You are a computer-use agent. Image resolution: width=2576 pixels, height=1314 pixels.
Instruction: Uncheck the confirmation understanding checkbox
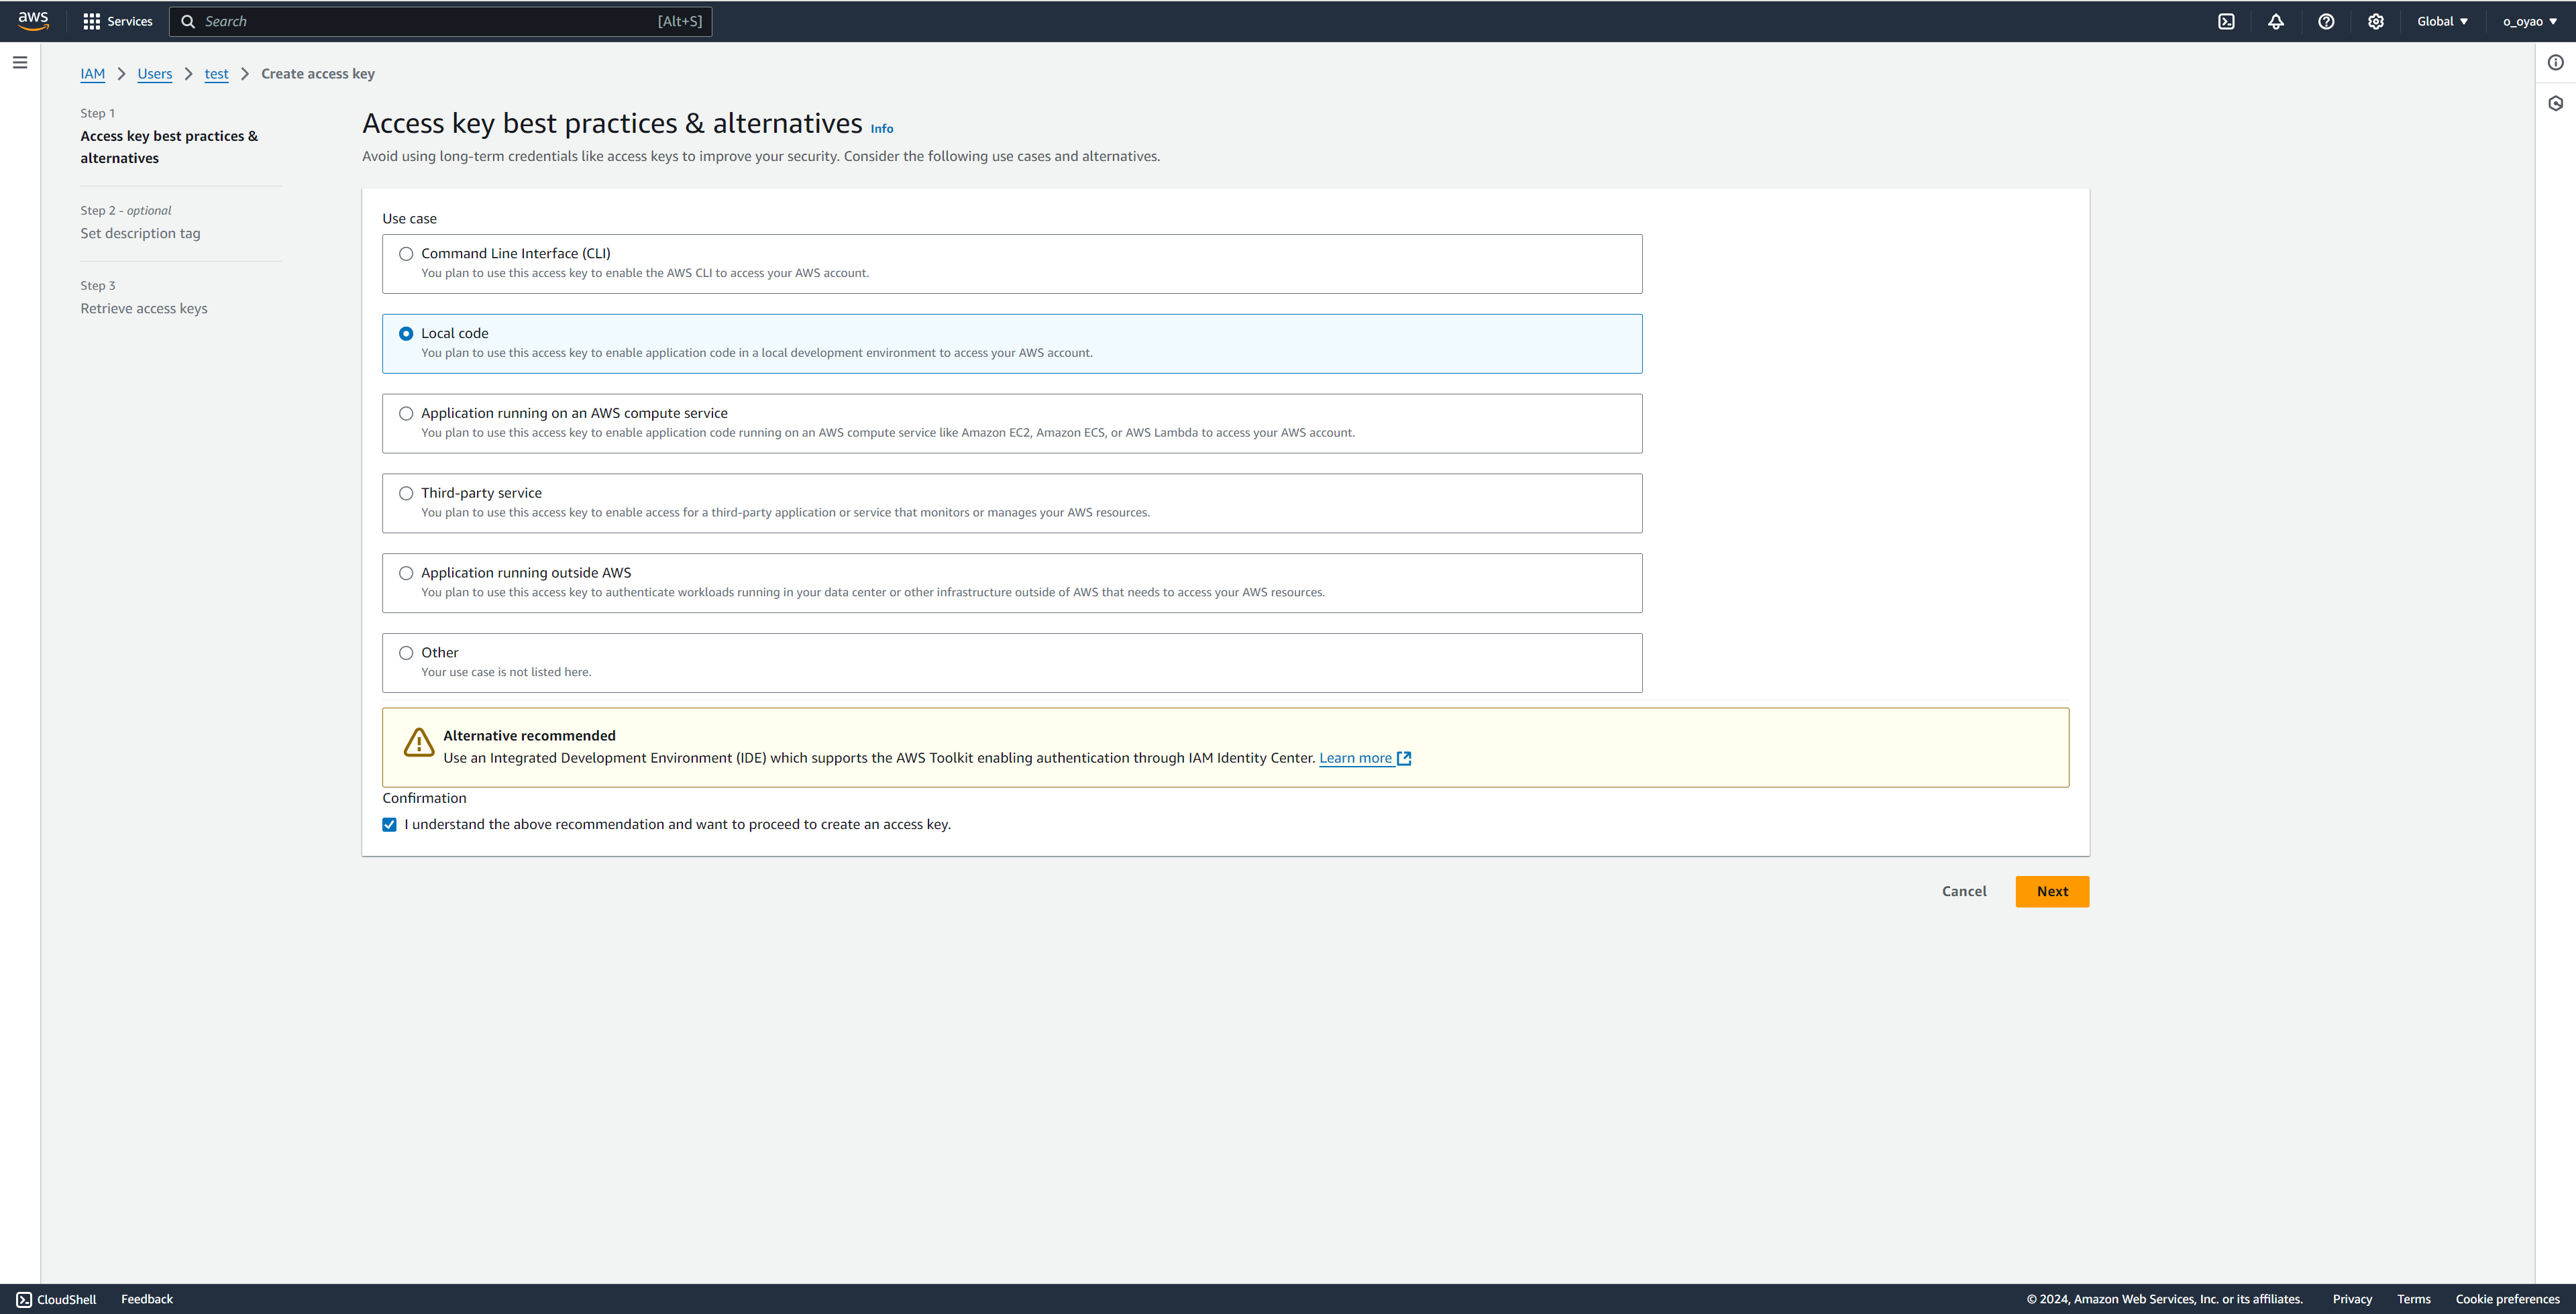click(389, 825)
